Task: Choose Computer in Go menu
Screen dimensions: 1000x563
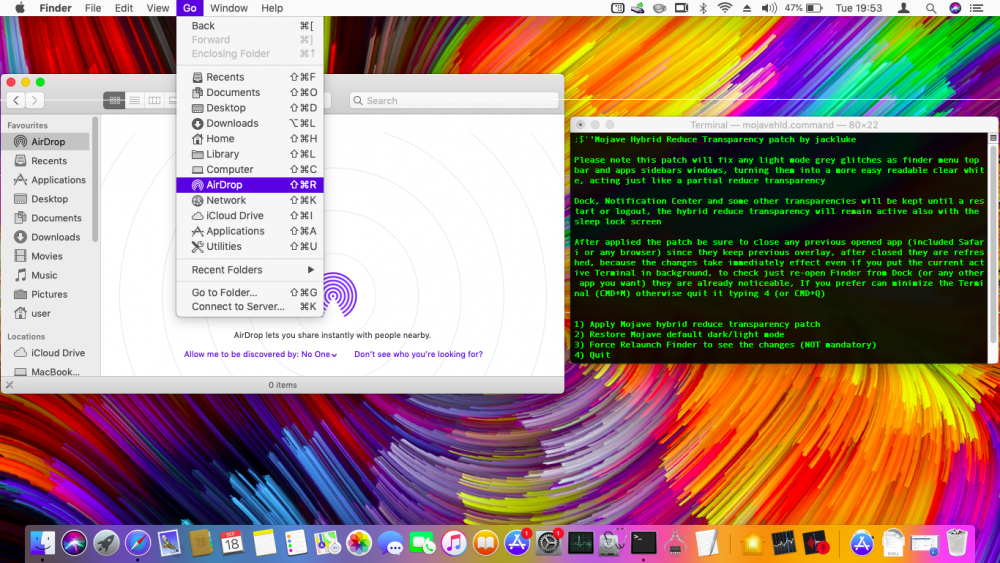Action: coord(250,169)
